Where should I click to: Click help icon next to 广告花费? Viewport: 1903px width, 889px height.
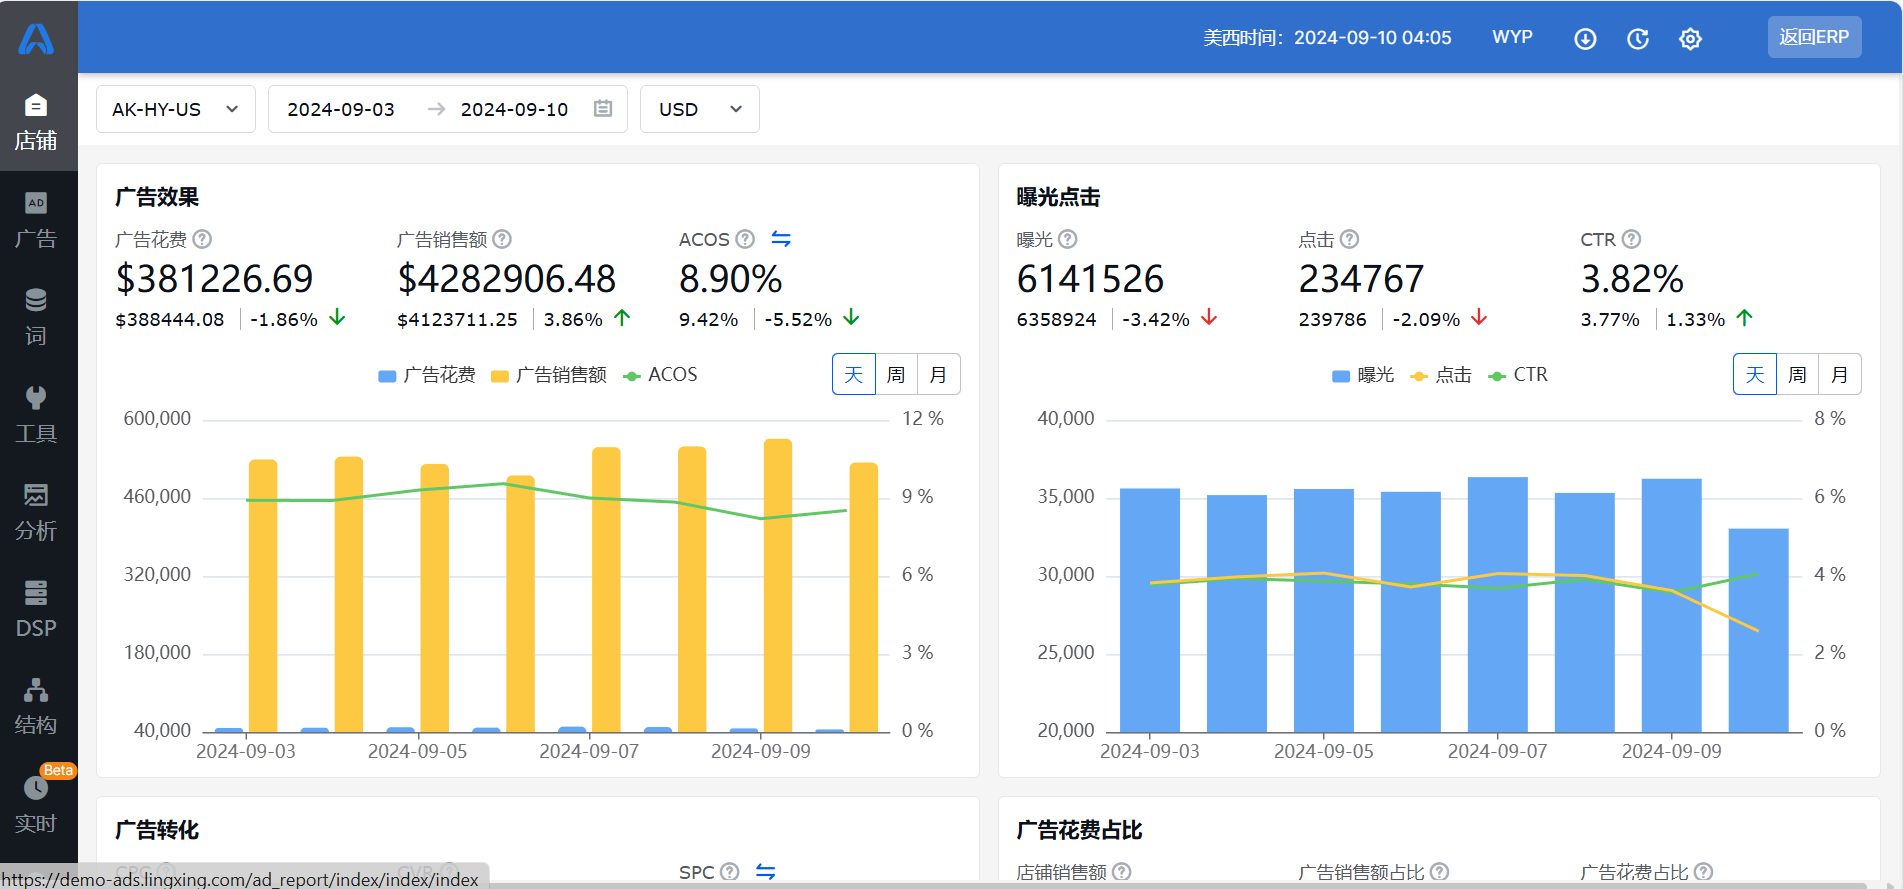coord(202,239)
